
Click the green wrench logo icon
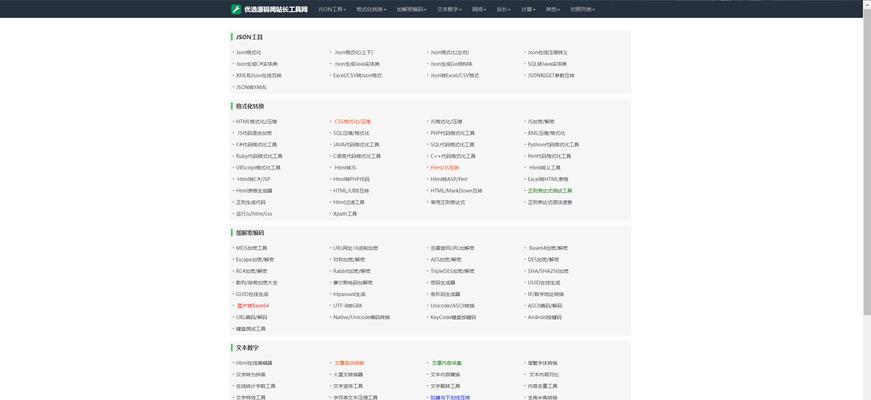(236, 9)
